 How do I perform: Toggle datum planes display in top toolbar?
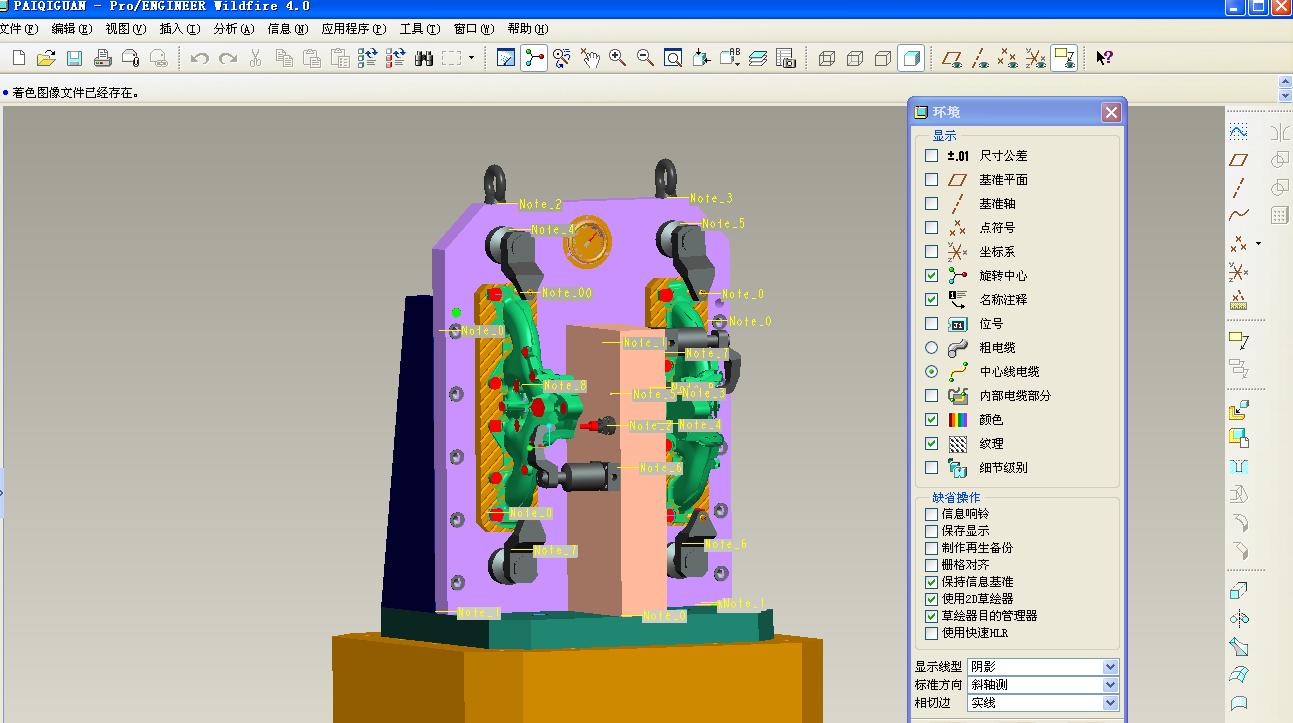tap(952, 58)
